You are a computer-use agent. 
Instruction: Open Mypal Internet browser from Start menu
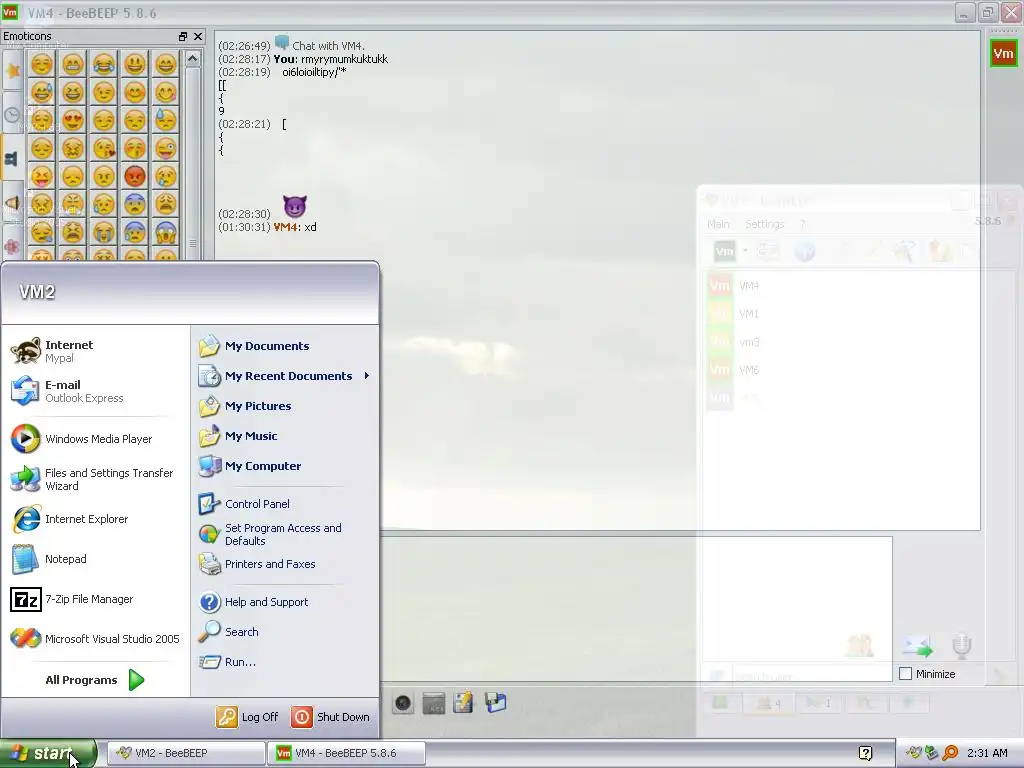click(95, 351)
